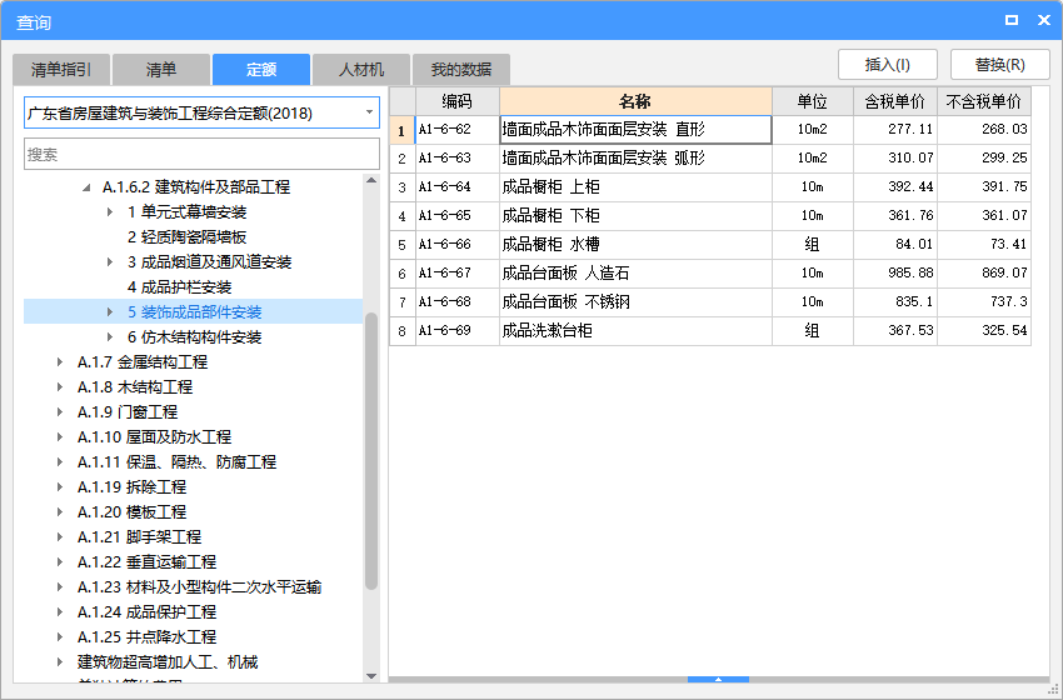Select 2 轻质陶瓷隔墙板 tree item
Image resolution: width=1063 pixels, height=700 pixels.
[186, 237]
